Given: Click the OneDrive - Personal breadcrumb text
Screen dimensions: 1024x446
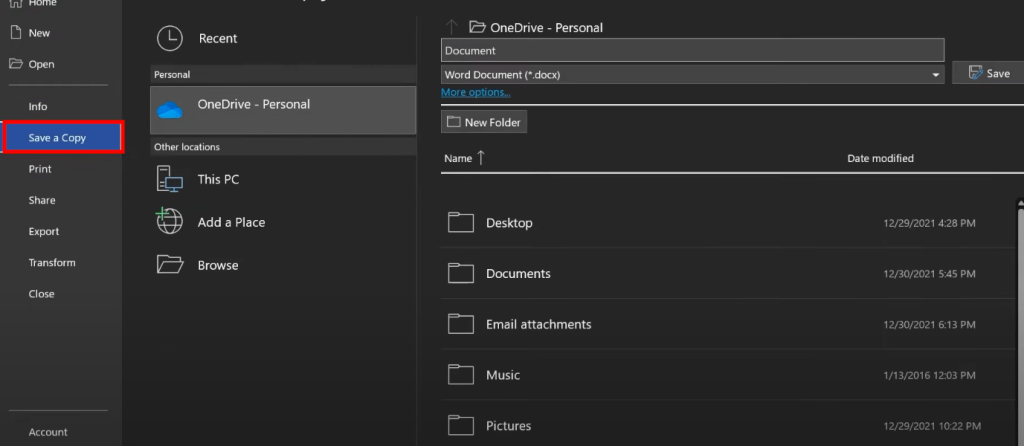Looking at the screenshot, I should [x=547, y=28].
